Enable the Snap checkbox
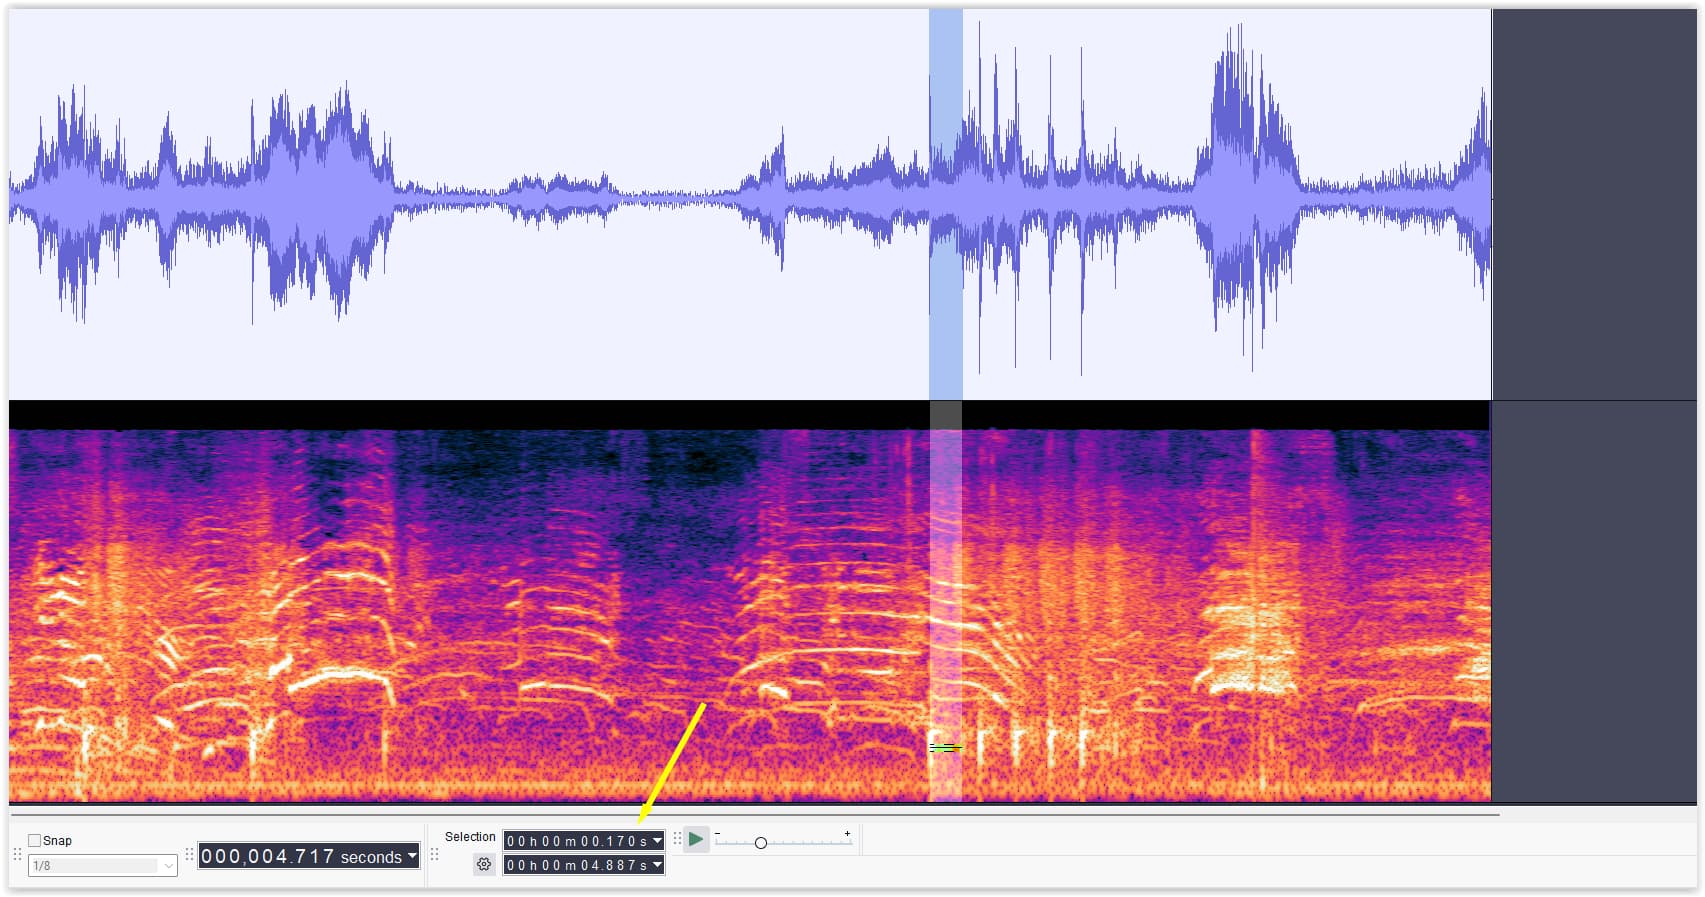The width and height of the screenshot is (1705, 897). click(35, 840)
